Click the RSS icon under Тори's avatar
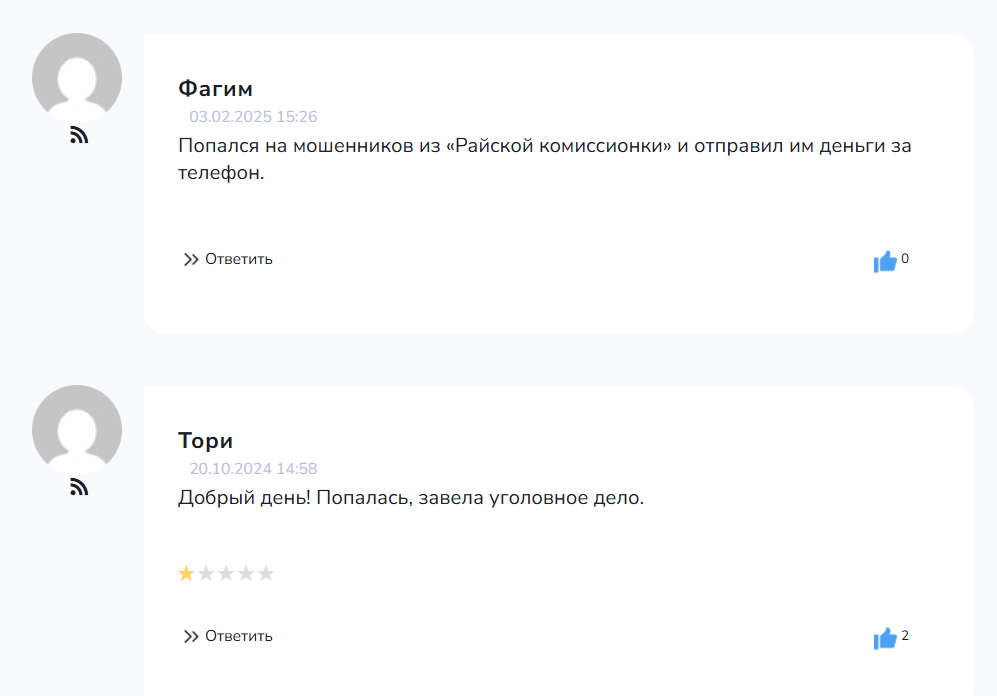 point(79,488)
